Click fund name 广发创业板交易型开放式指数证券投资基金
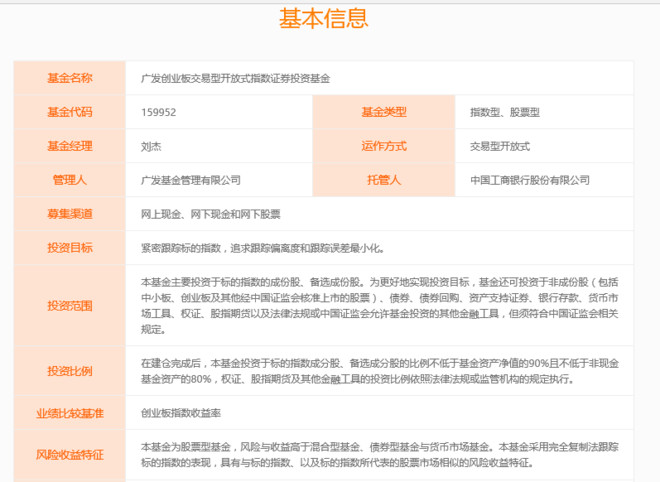The image size is (660, 482). tap(235, 79)
